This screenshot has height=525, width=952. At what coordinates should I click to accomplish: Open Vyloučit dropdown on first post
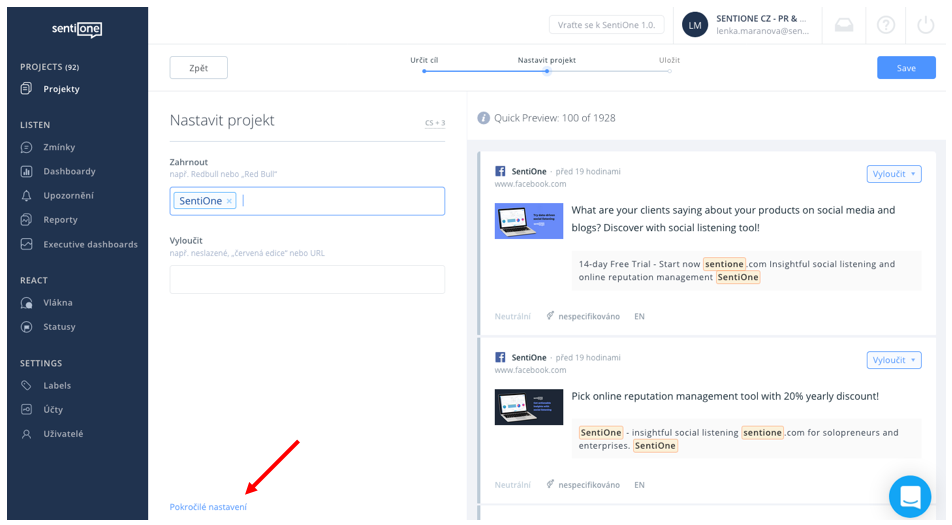click(893, 174)
